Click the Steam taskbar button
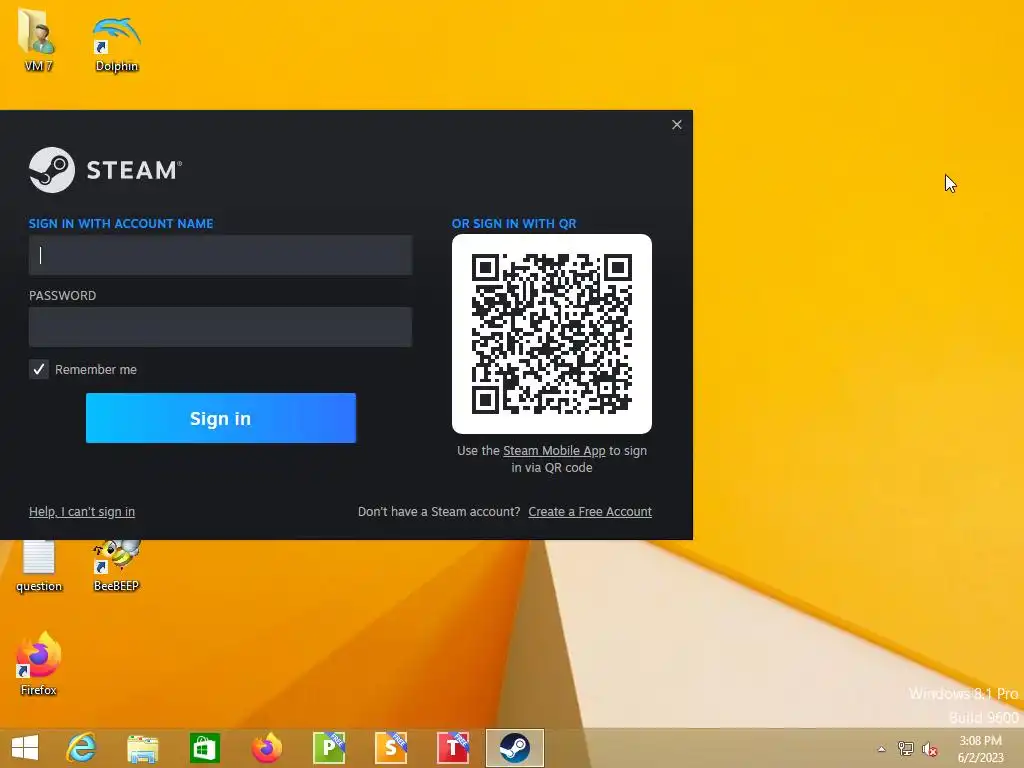Image resolution: width=1024 pixels, height=768 pixels. [x=515, y=748]
